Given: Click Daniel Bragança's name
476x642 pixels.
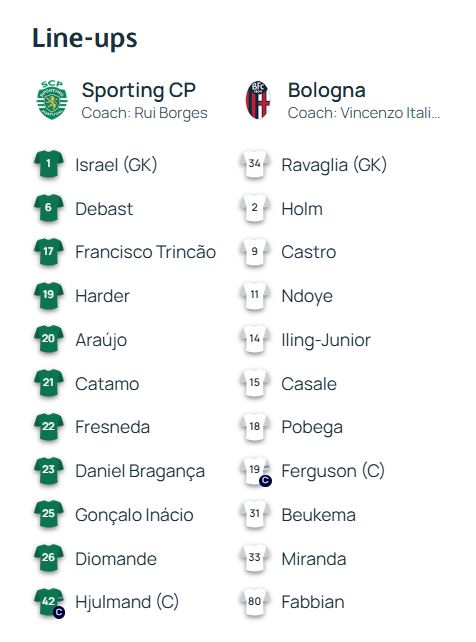Looking at the screenshot, I should point(140,472).
